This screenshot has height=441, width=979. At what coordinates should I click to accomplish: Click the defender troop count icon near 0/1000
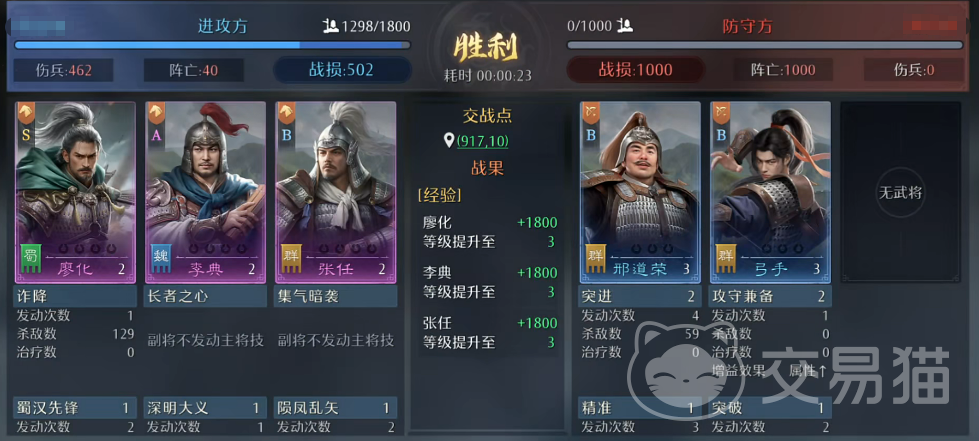pos(625,26)
